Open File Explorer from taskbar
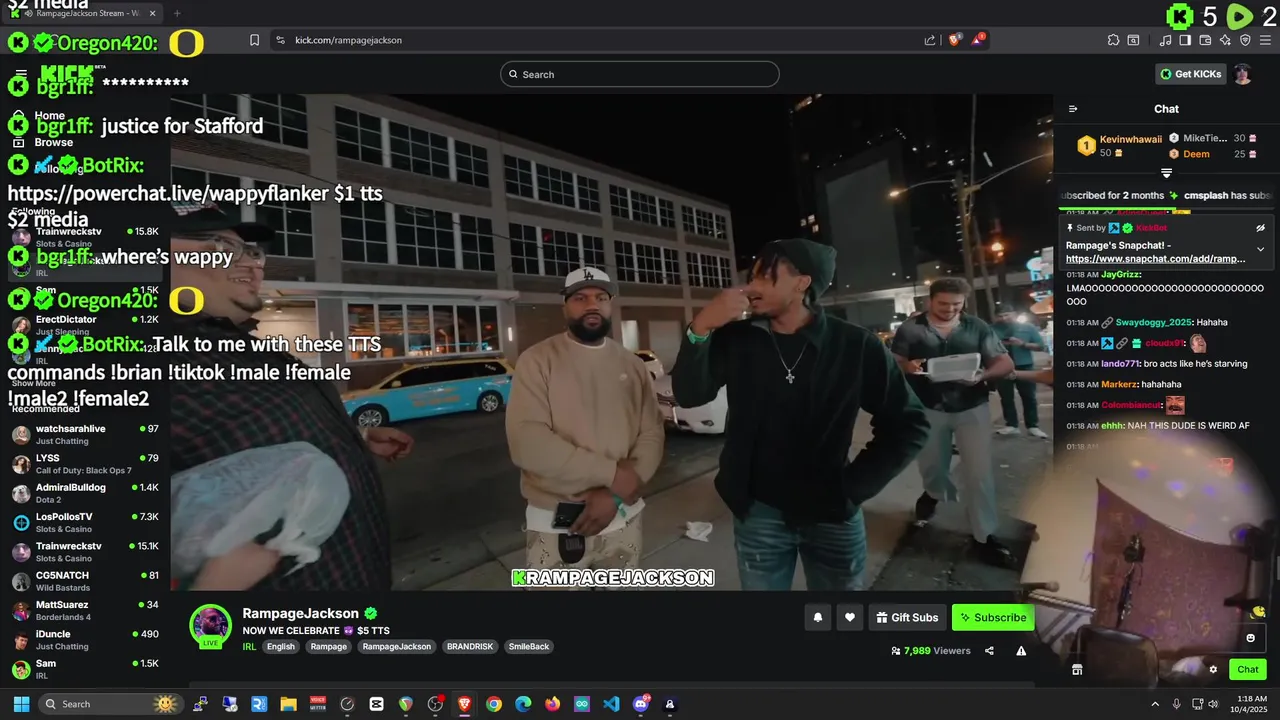 coord(288,704)
